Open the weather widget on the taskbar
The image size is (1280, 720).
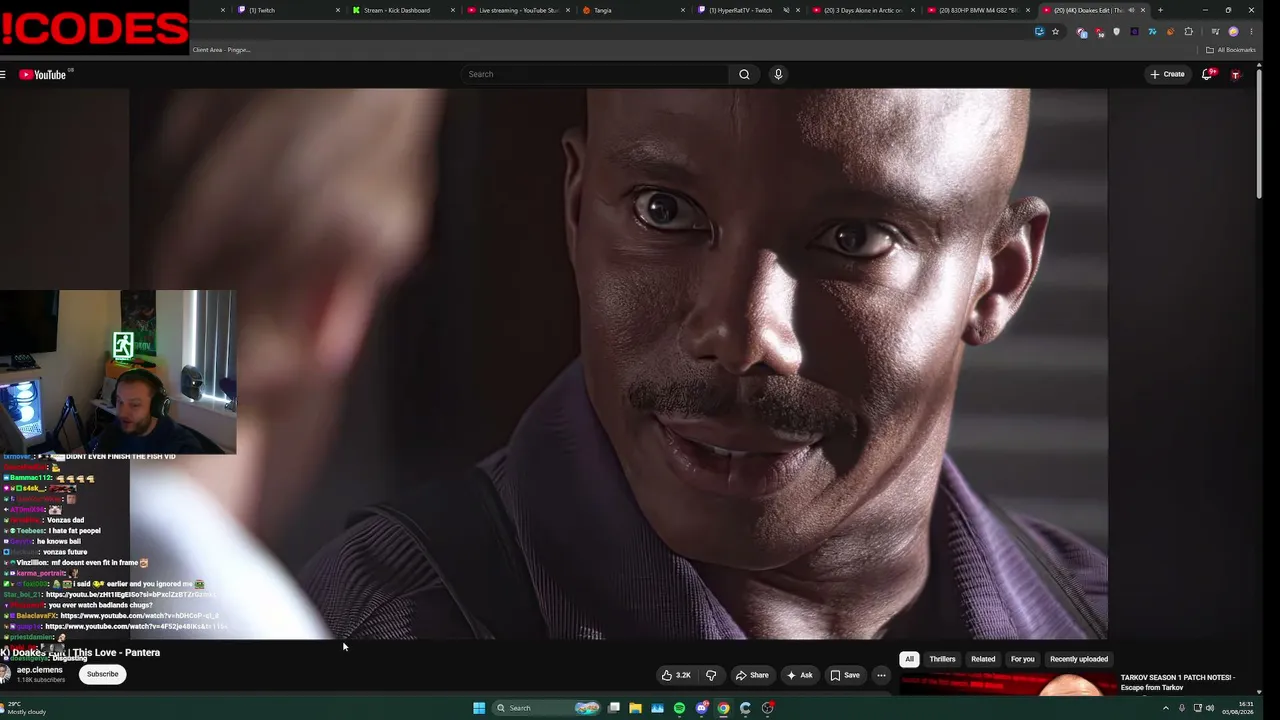pyautogui.click(x=25, y=708)
